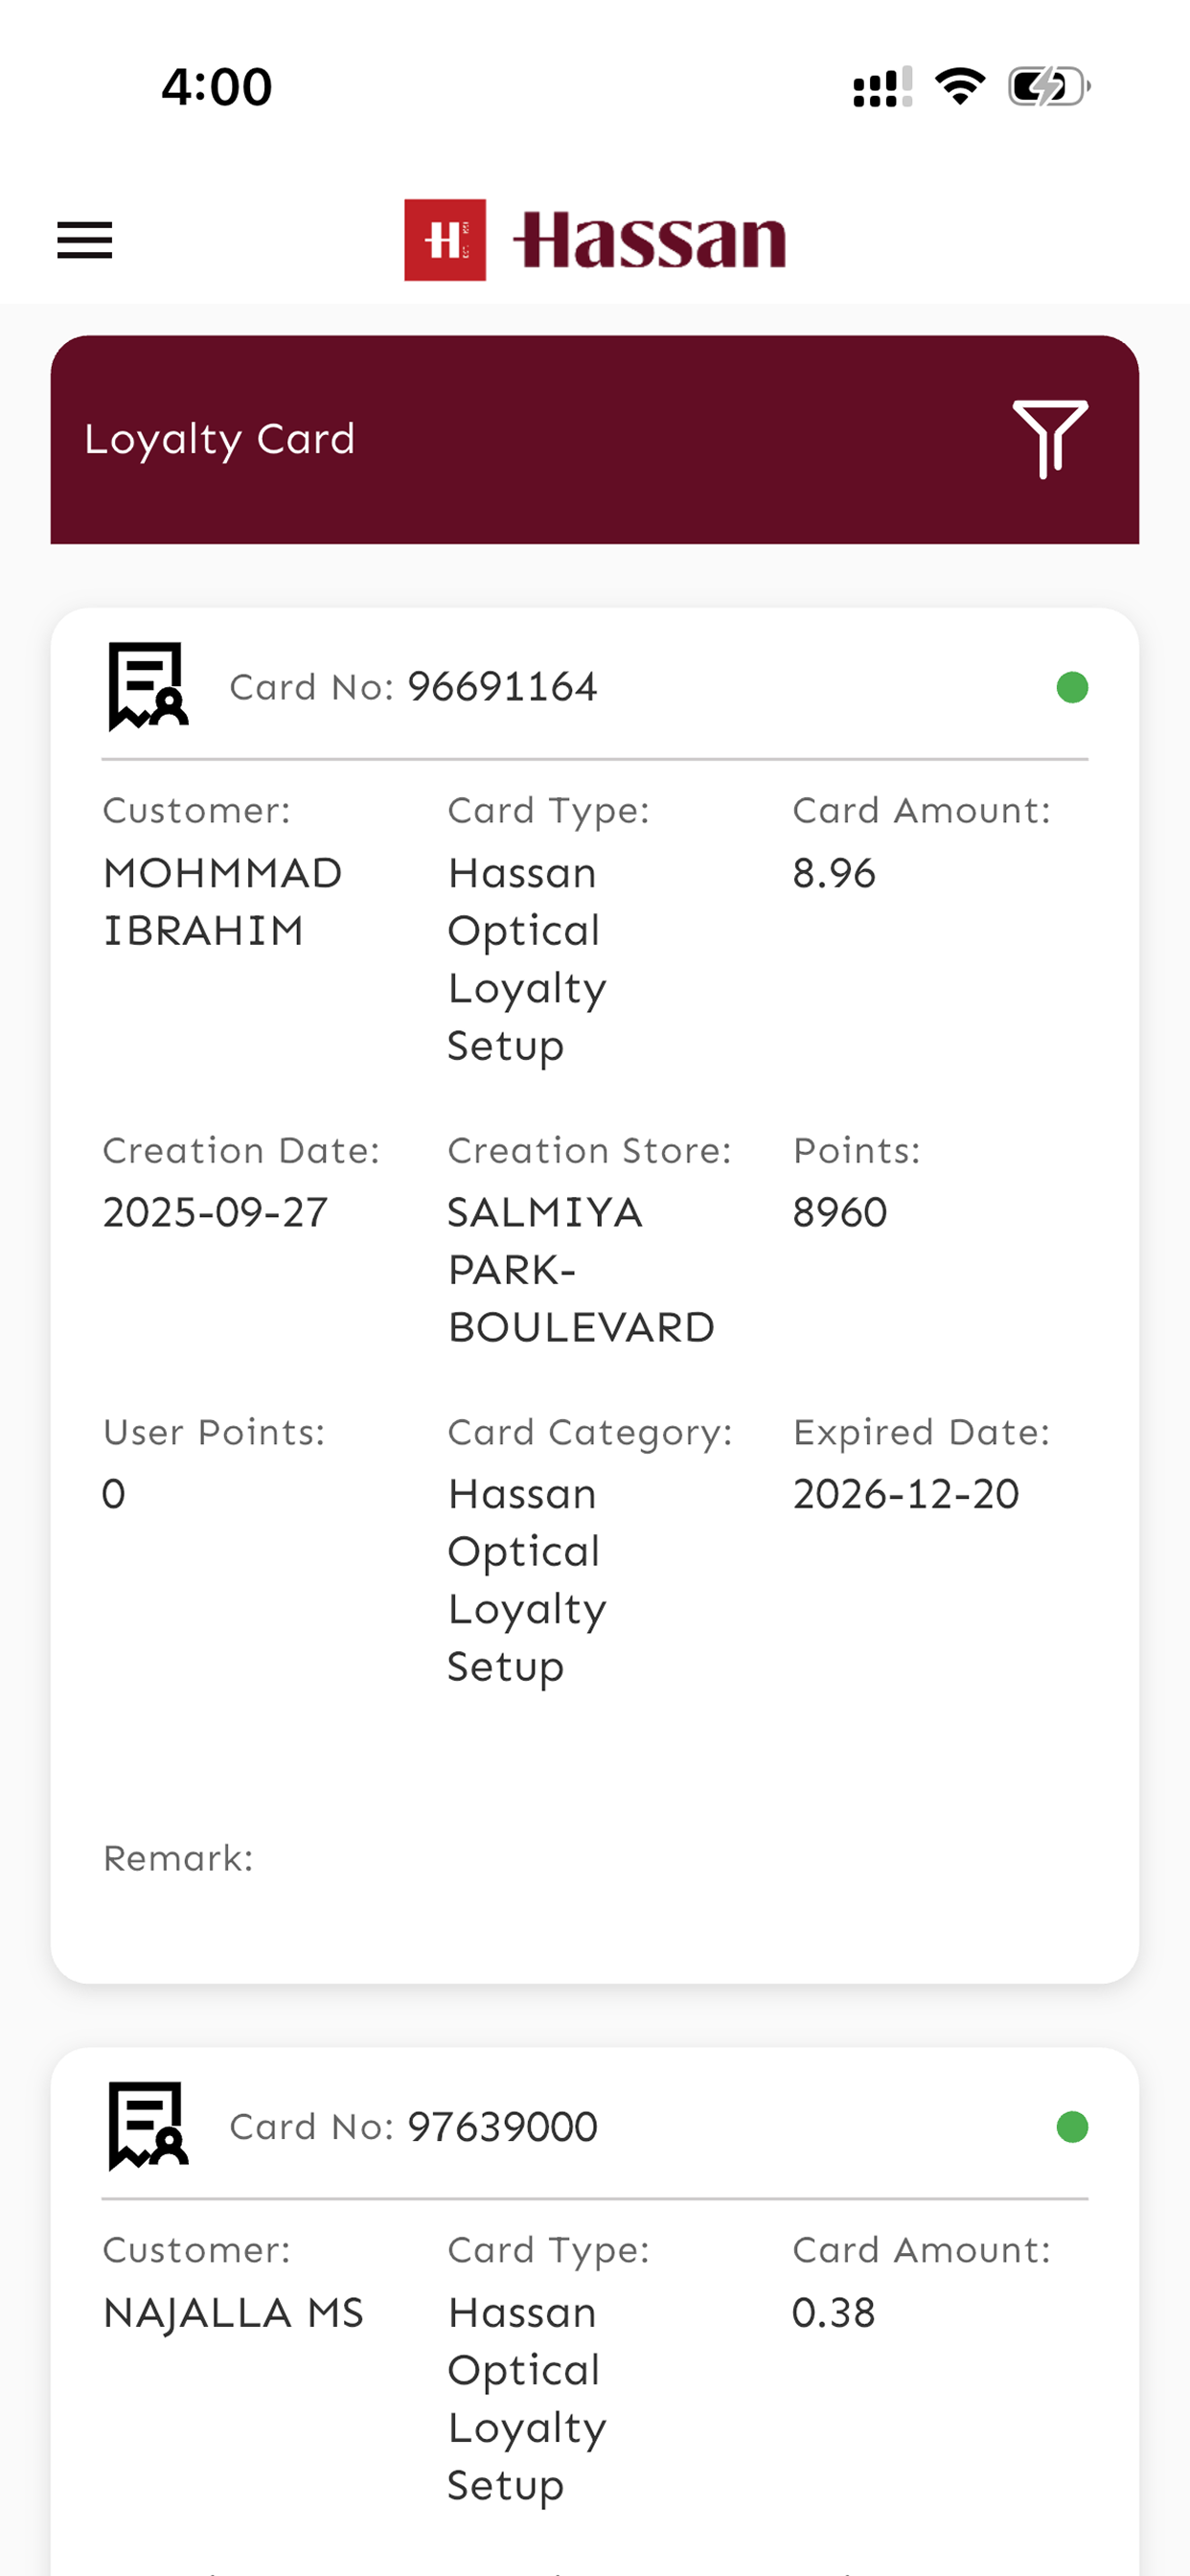Tap the 8960 points value
This screenshot has width=1190, height=2576.
(x=840, y=1212)
